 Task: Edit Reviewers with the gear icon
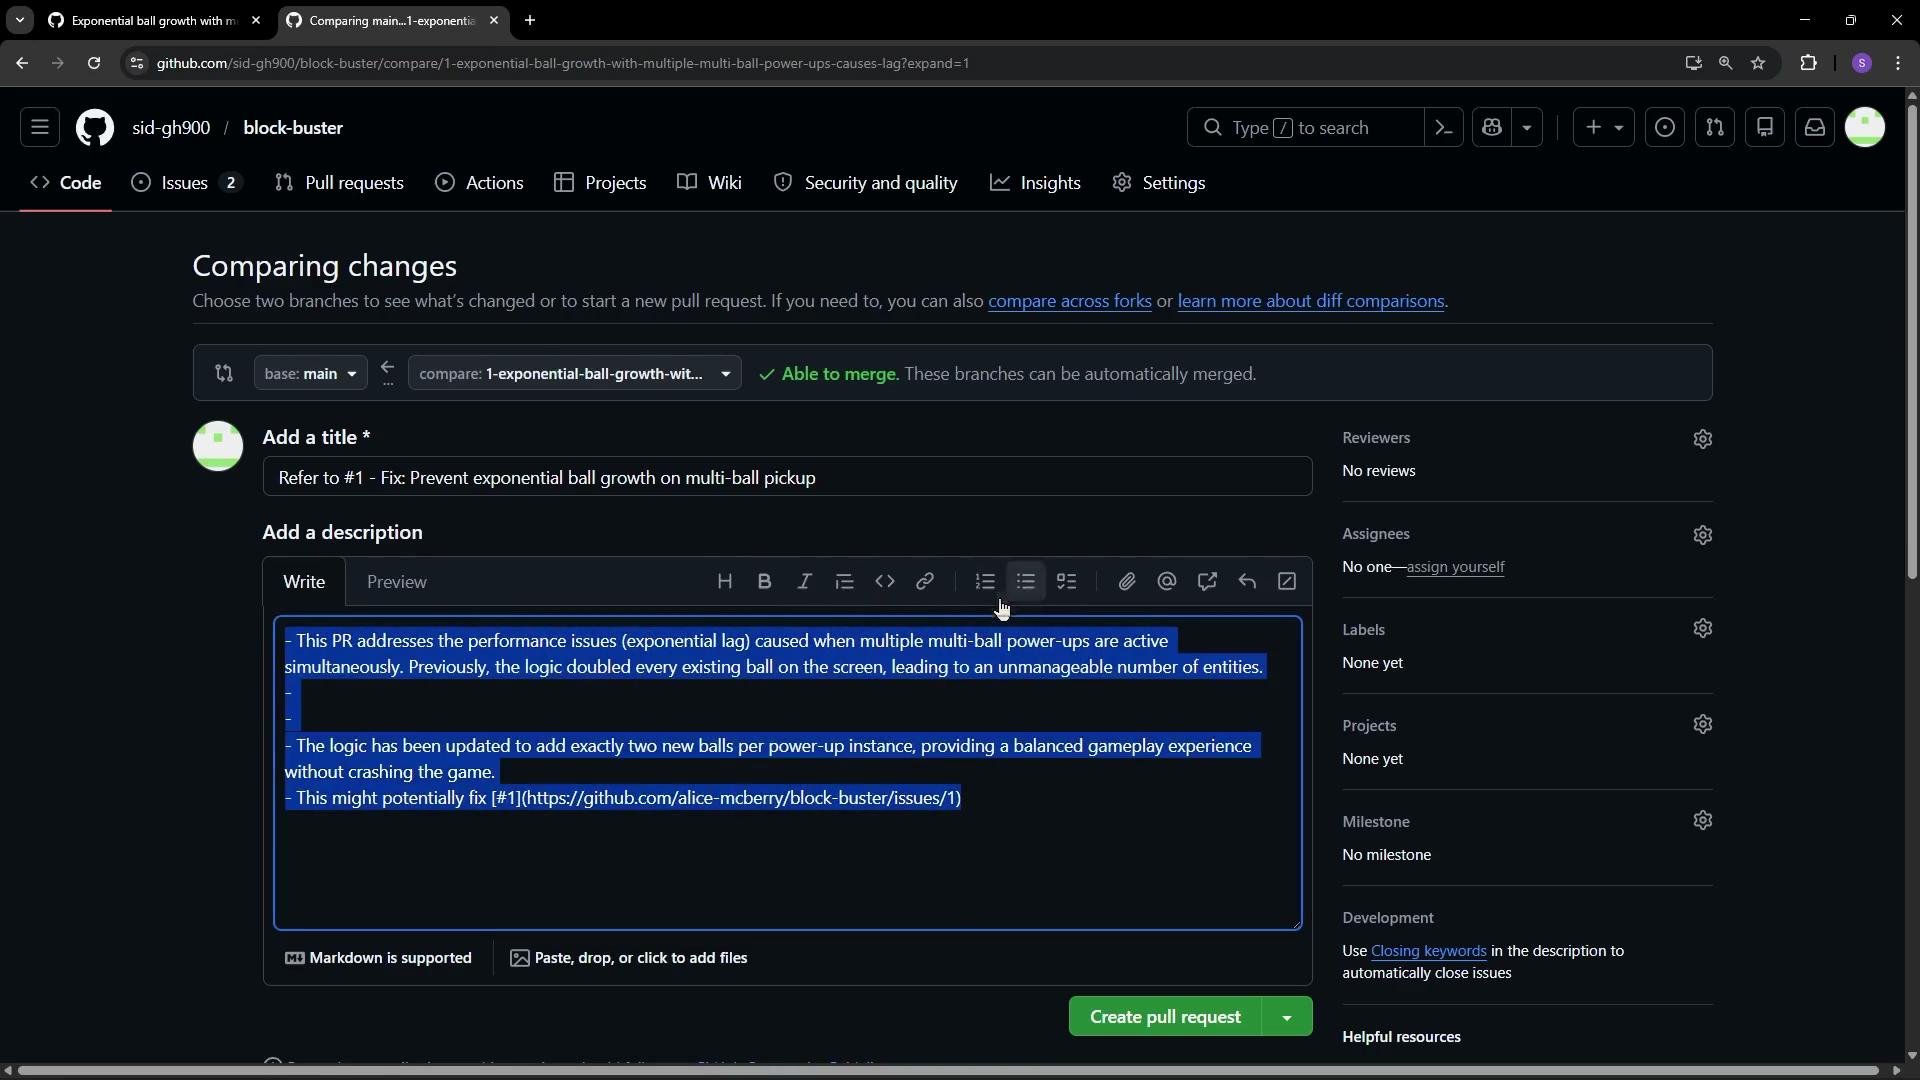[x=1703, y=439]
